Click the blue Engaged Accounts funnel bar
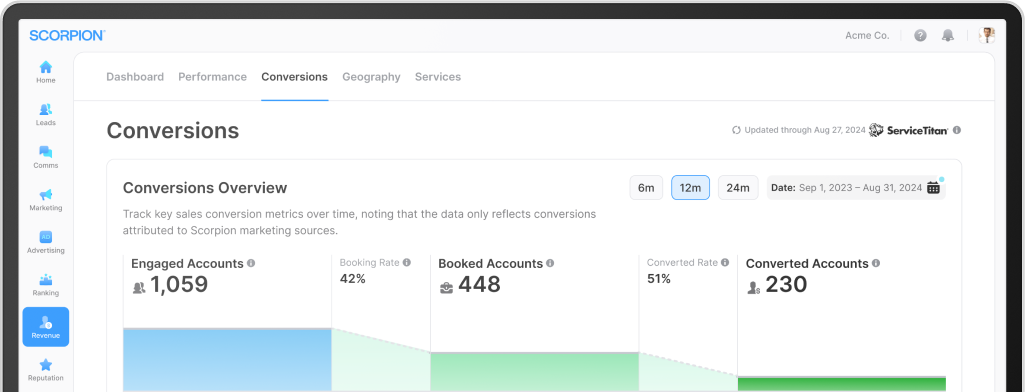Viewport: 1025px width, 392px height. pyautogui.click(x=227, y=359)
